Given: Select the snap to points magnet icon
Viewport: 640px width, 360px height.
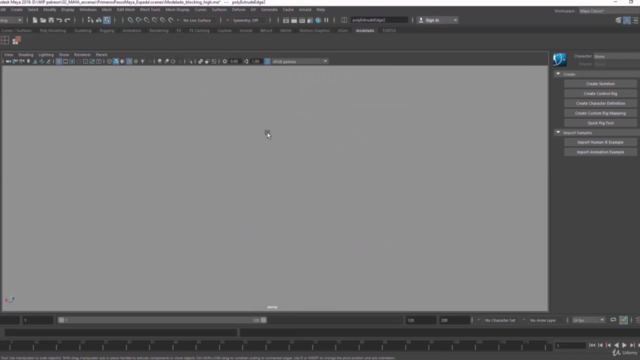Looking at the screenshot, I should (147, 20).
